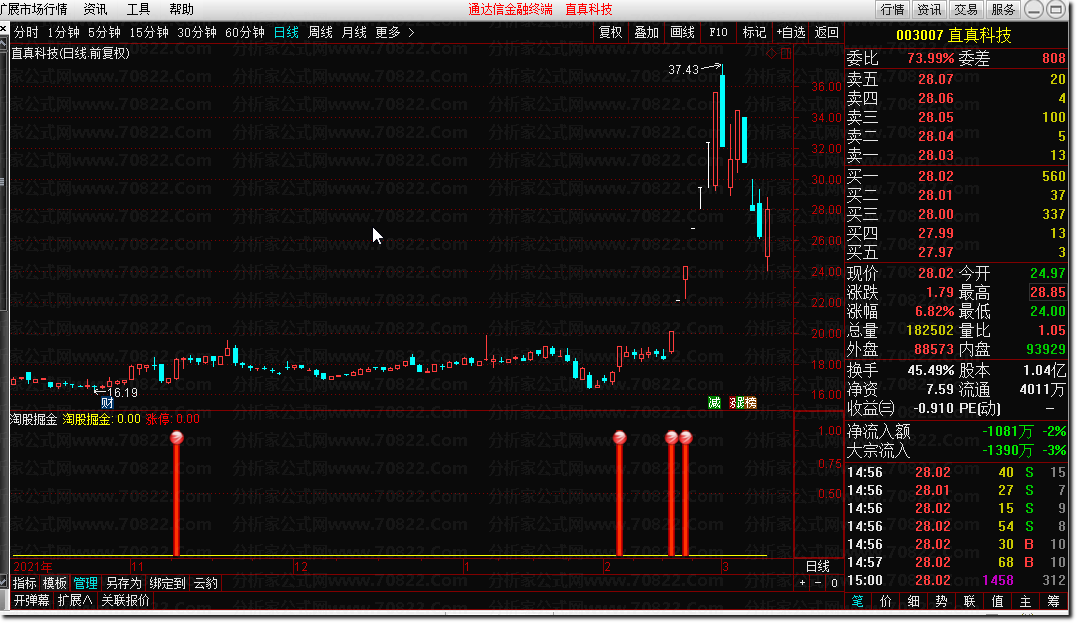This screenshot has width=1078, height=623.
Task: Click the 财 finance marker icon
Action: [107, 403]
